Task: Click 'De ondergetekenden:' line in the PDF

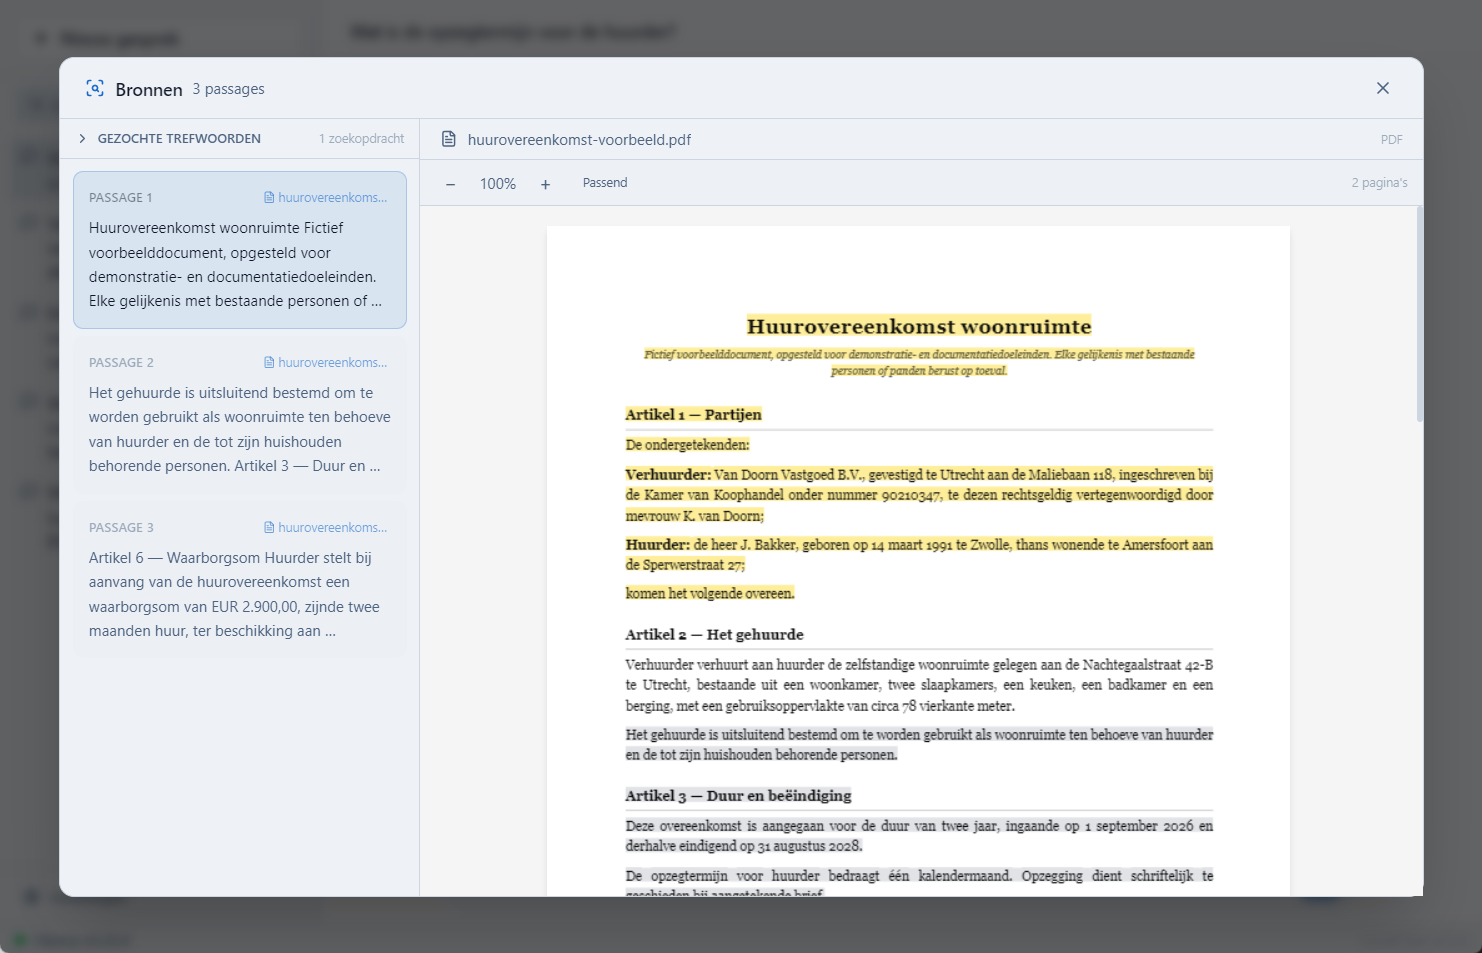Action: [687, 445]
